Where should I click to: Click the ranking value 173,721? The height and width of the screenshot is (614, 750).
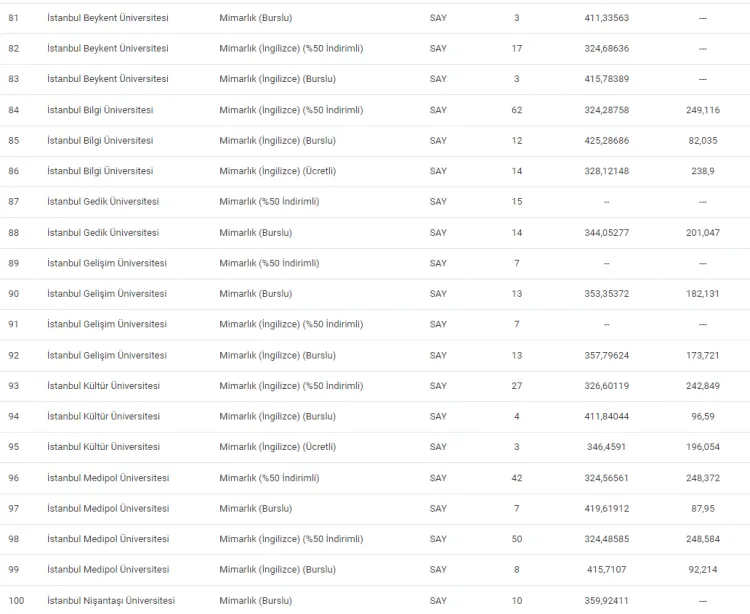click(x=703, y=356)
